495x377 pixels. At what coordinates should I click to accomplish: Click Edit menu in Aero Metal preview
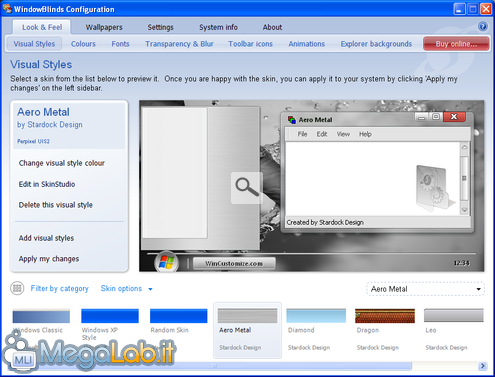tap(322, 134)
